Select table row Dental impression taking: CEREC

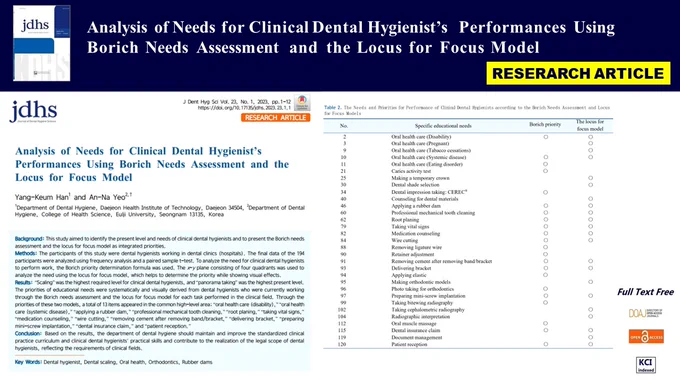(468, 192)
